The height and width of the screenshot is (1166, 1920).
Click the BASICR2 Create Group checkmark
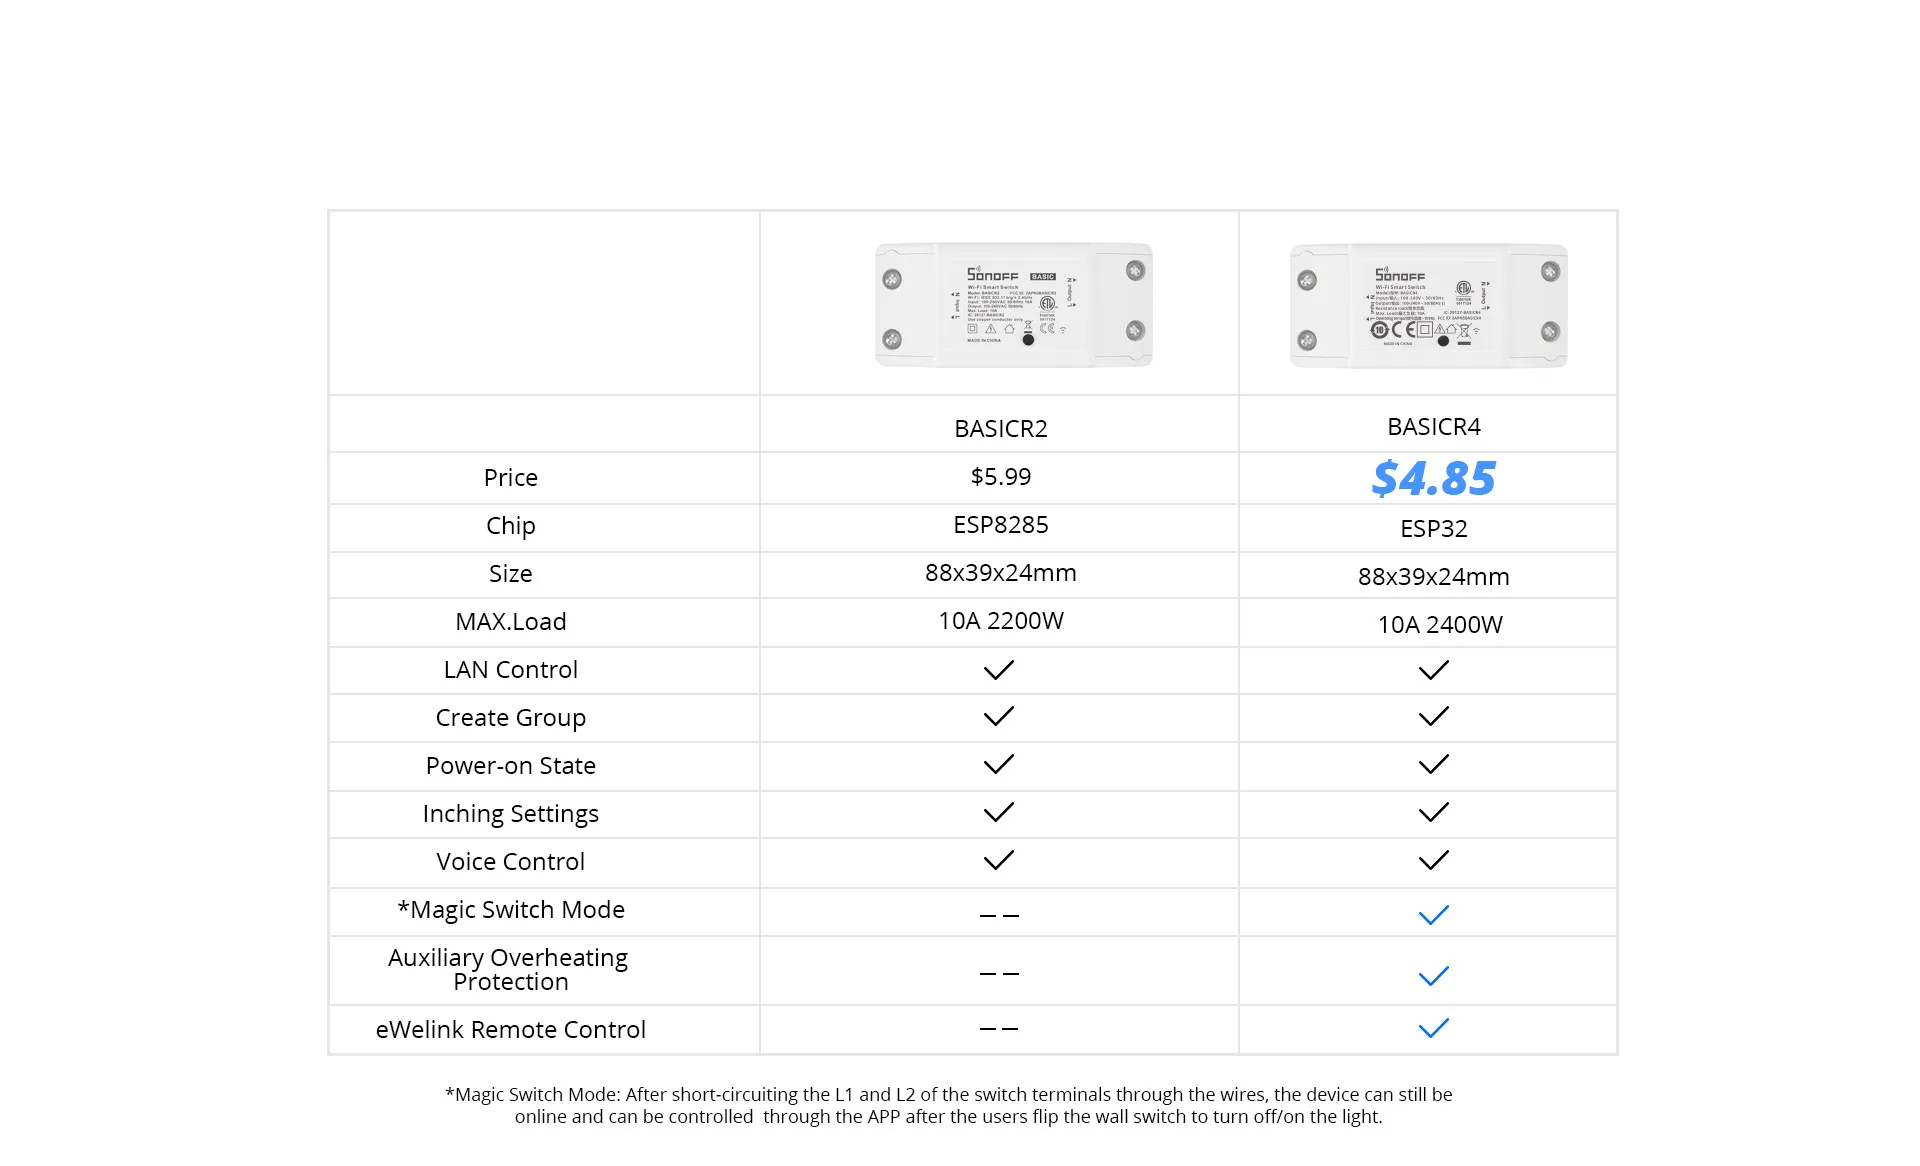[x=998, y=716]
